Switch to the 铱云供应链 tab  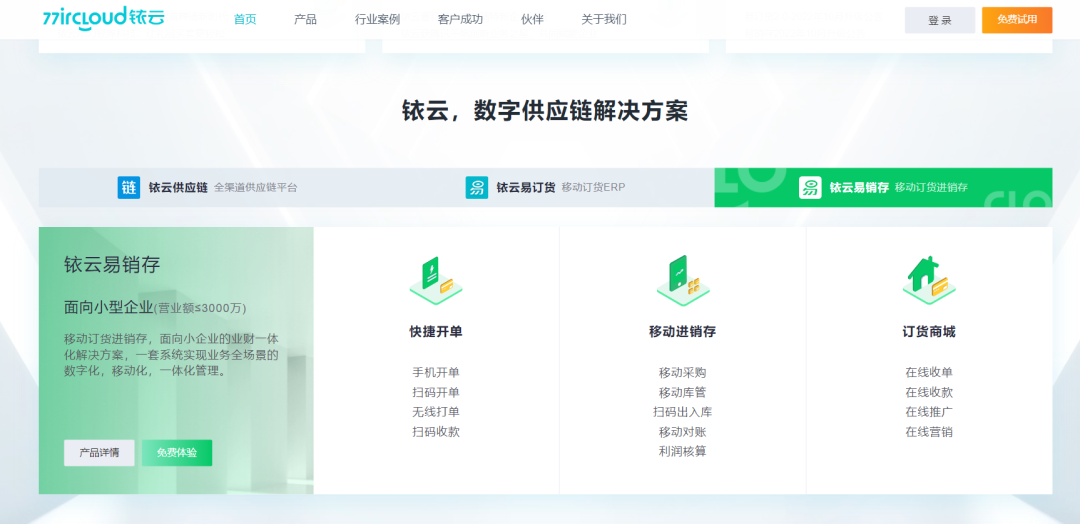tap(207, 187)
